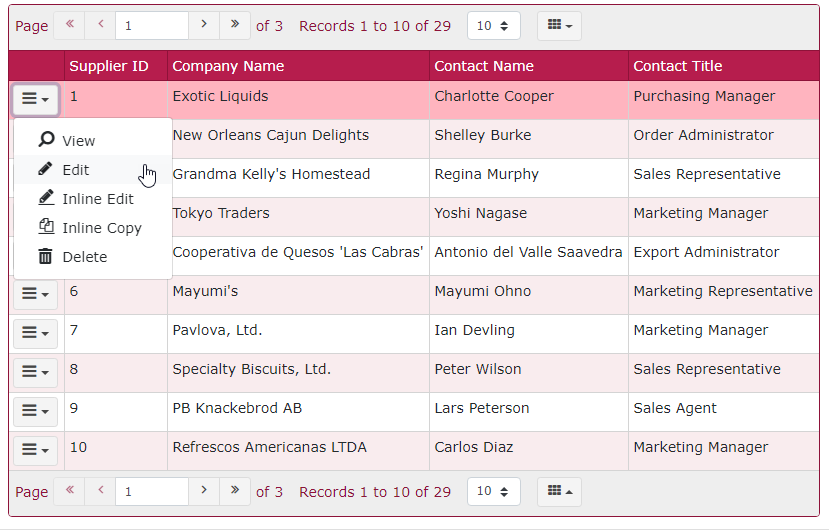The height and width of the screenshot is (530, 829).
Task: Click previous page arrow in top pager
Action: click(100, 25)
